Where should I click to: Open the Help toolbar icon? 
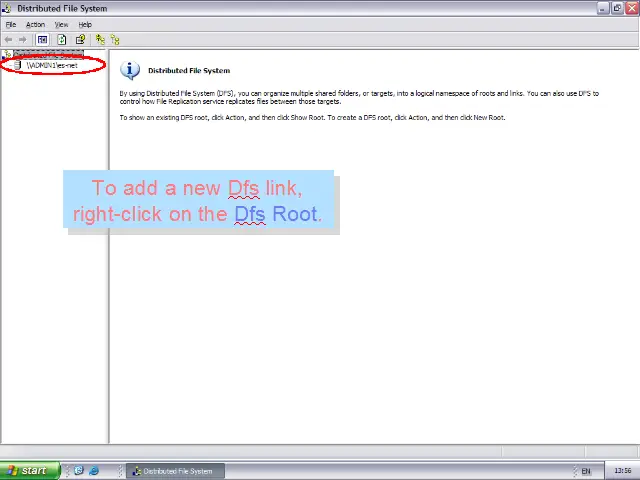click(80, 40)
